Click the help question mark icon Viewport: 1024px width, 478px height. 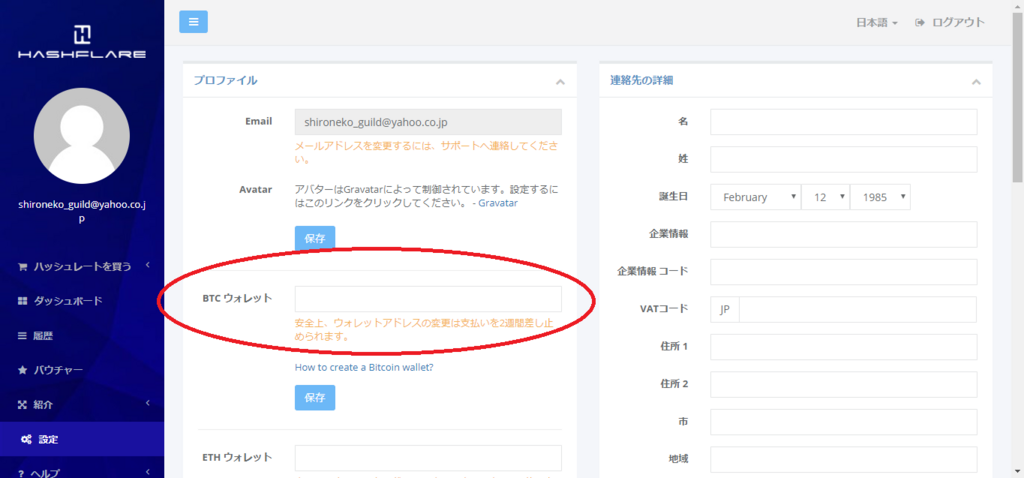(x=22, y=473)
